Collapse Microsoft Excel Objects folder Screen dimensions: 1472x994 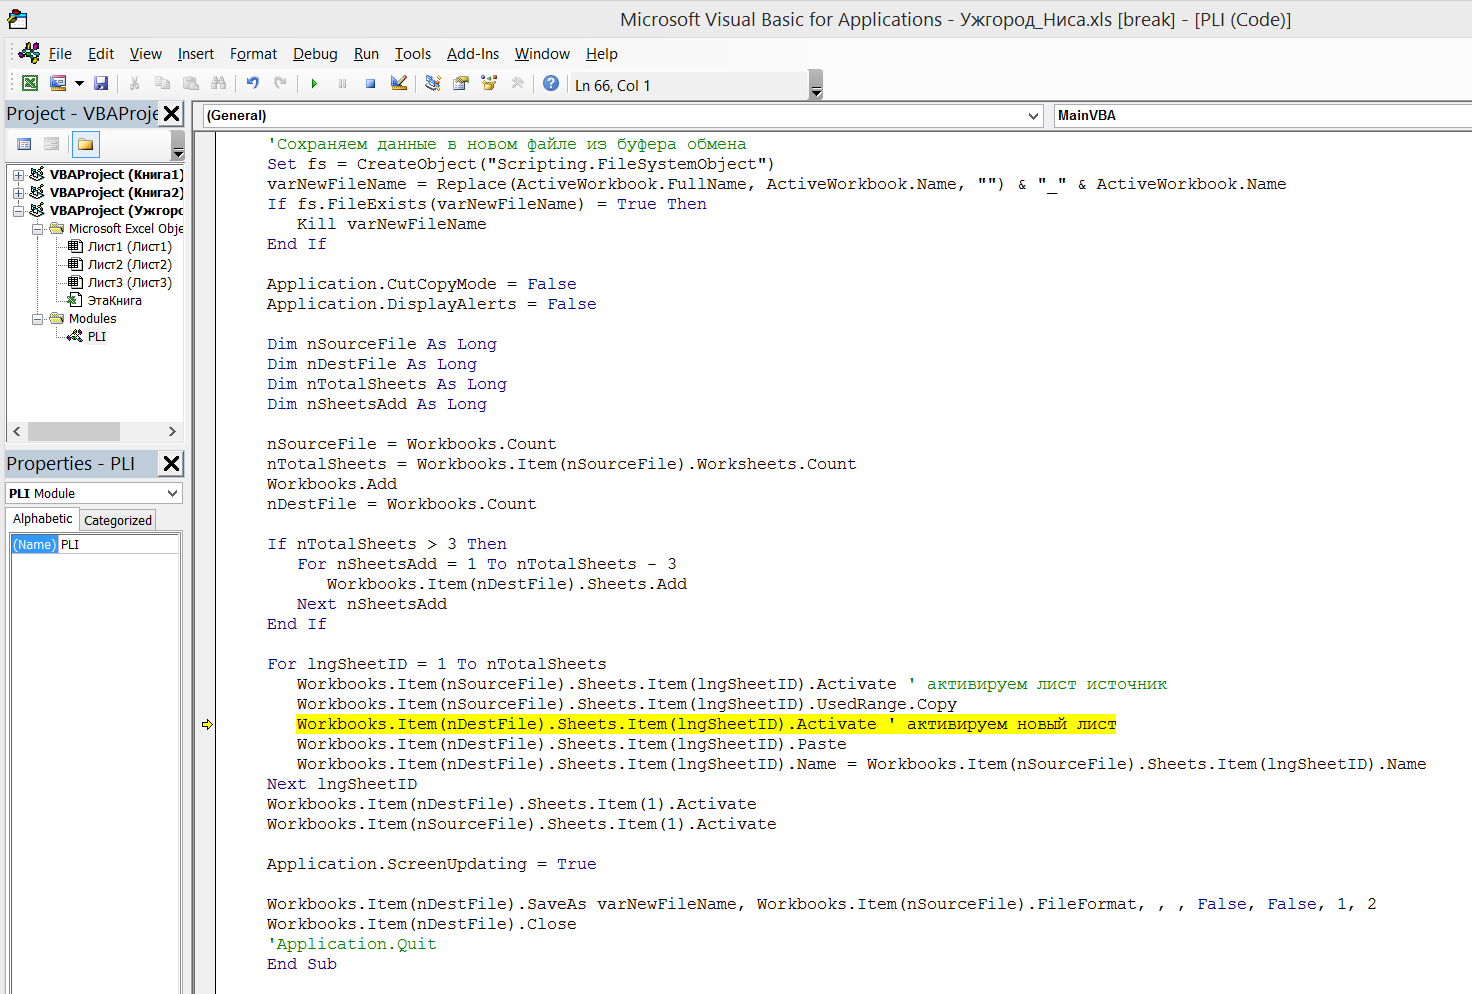pyautogui.click(x=37, y=229)
